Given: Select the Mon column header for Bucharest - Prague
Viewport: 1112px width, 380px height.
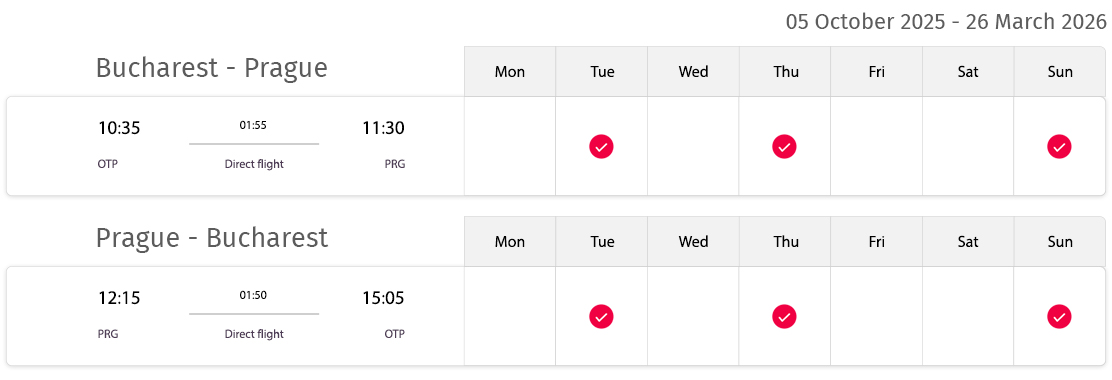Looking at the screenshot, I should pos(510,72).
